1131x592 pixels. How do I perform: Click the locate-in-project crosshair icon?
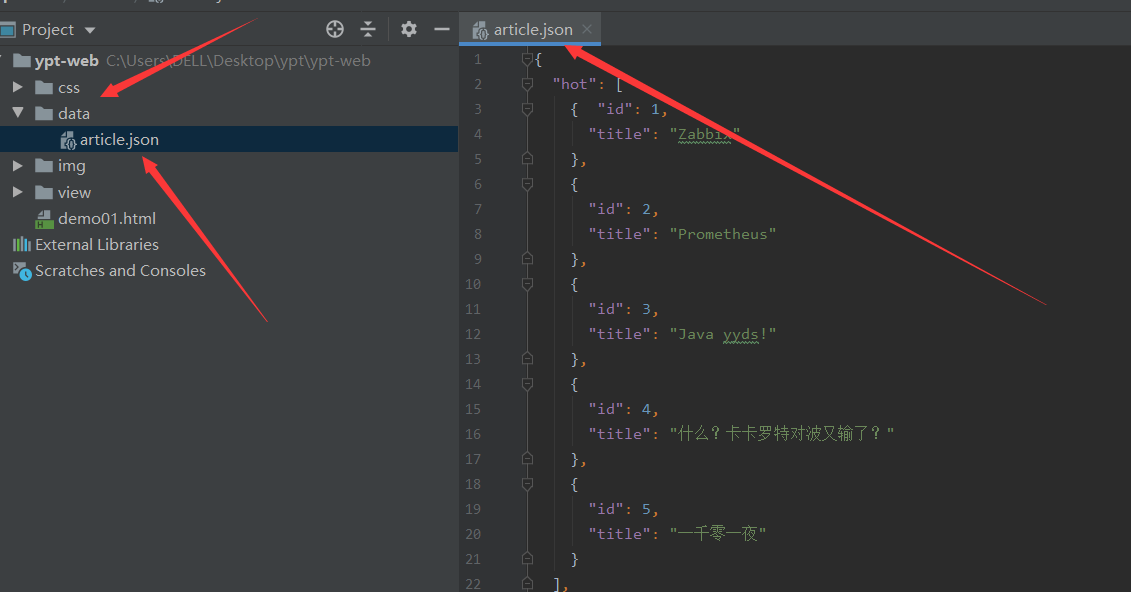click(x=335, y=30)
